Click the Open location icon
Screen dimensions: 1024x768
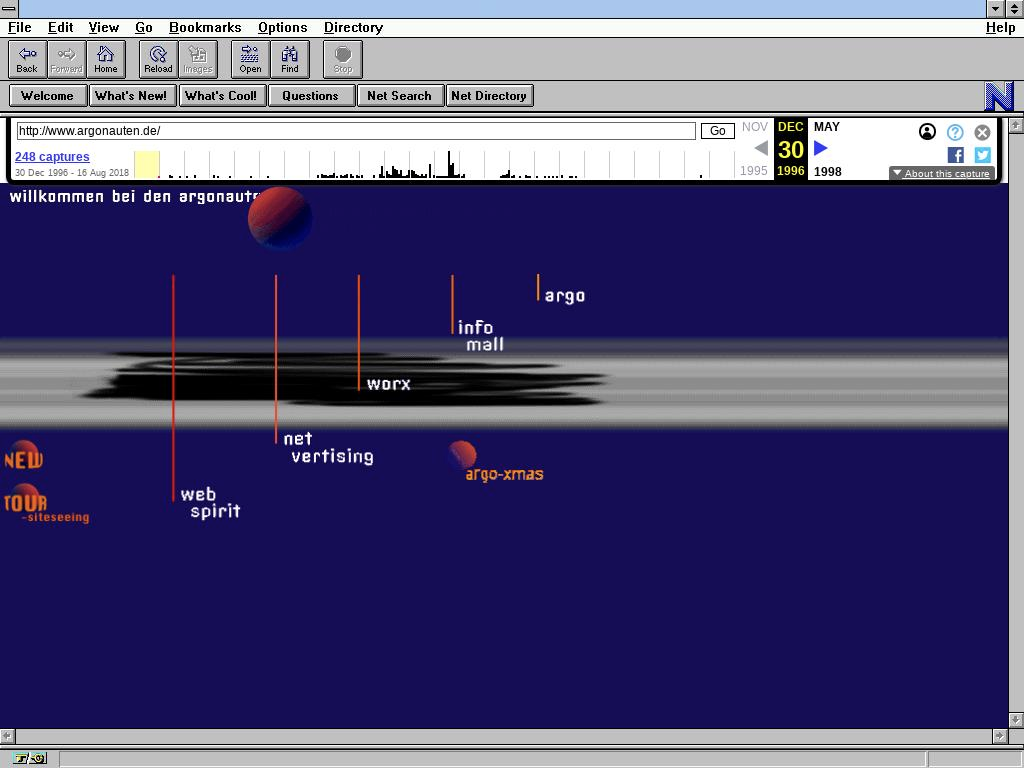click(x=250, y=59)
